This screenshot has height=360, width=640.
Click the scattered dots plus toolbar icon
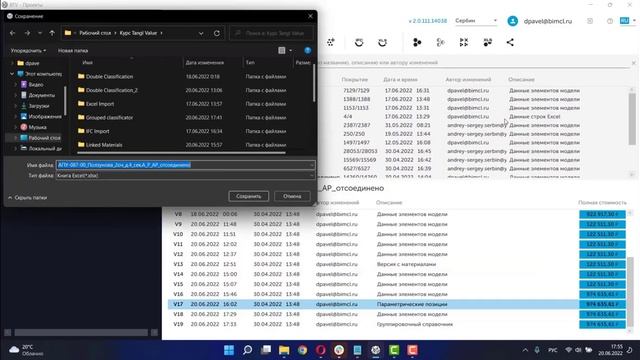point(331,42)
